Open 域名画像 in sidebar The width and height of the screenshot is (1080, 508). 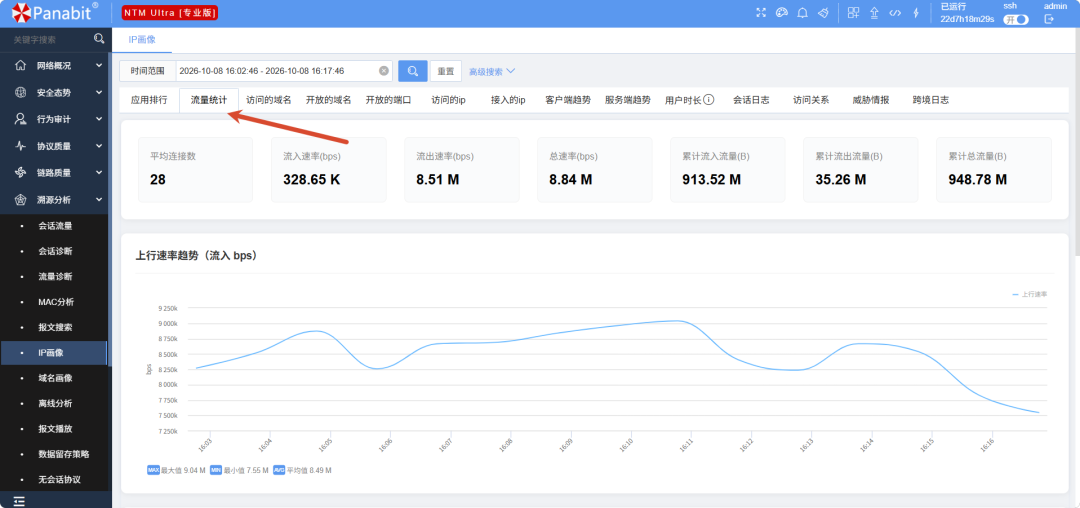coord(55,378)
